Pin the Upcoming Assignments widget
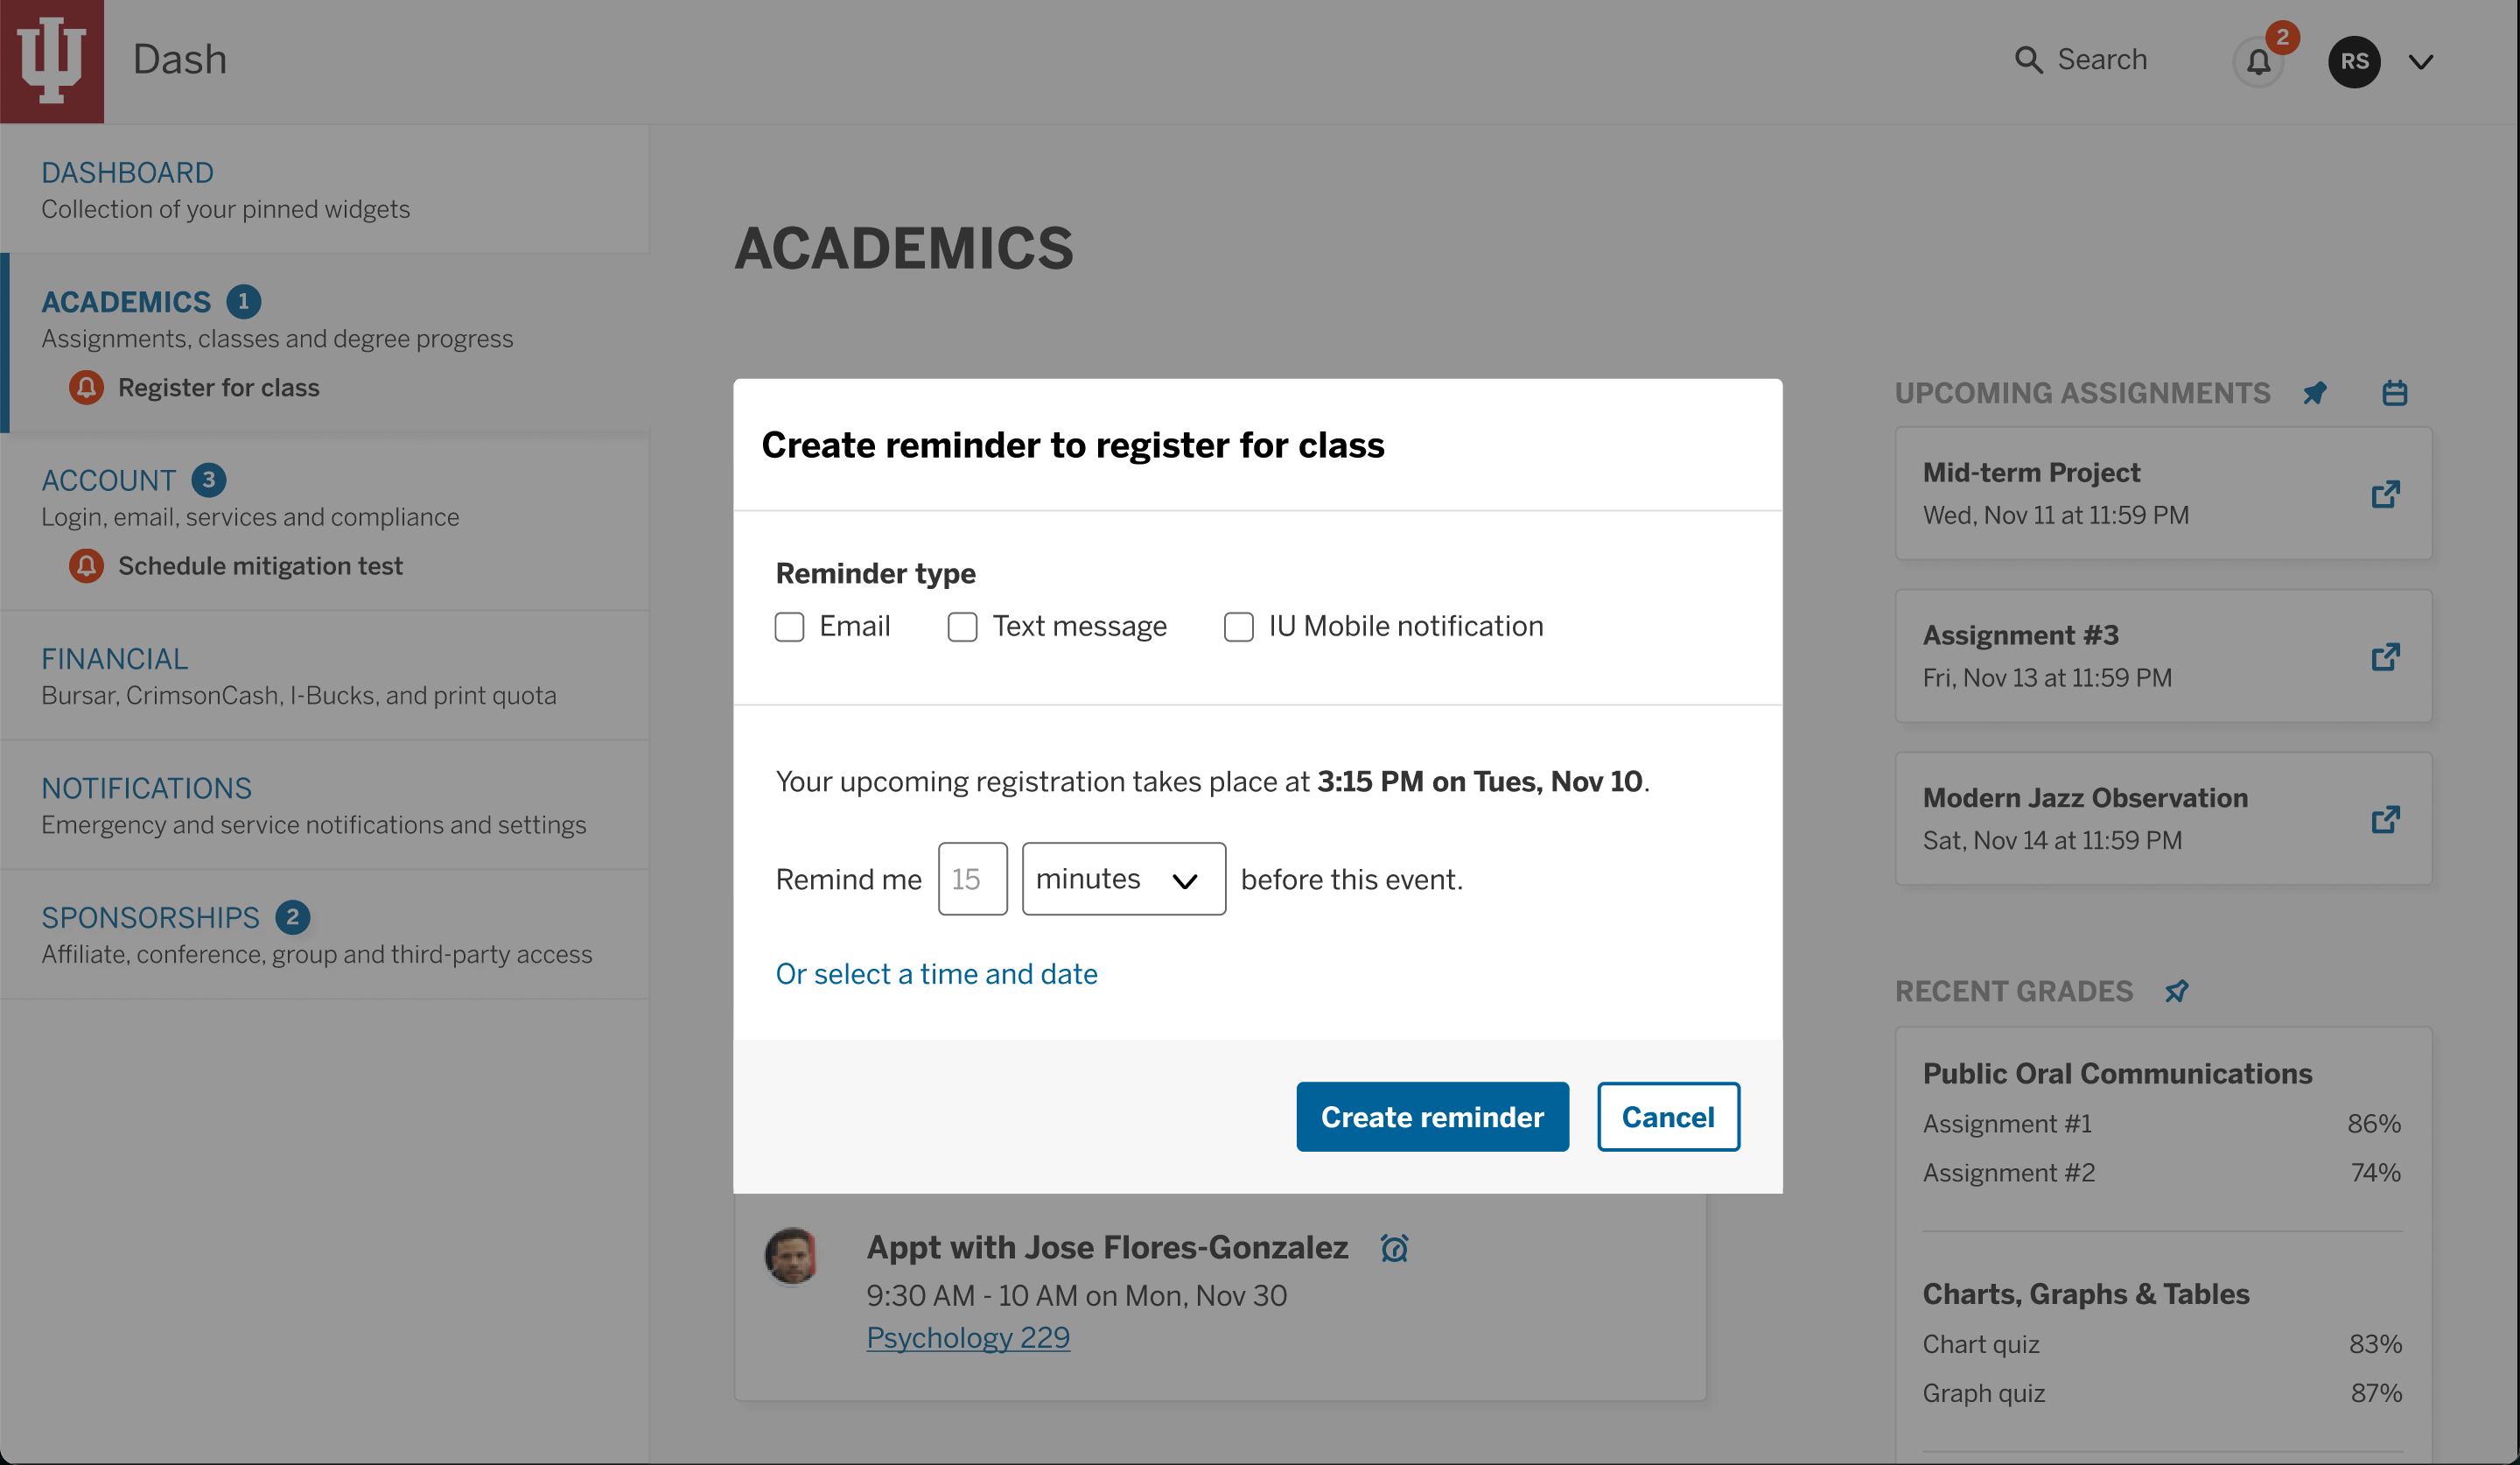 coord(2315,393)
